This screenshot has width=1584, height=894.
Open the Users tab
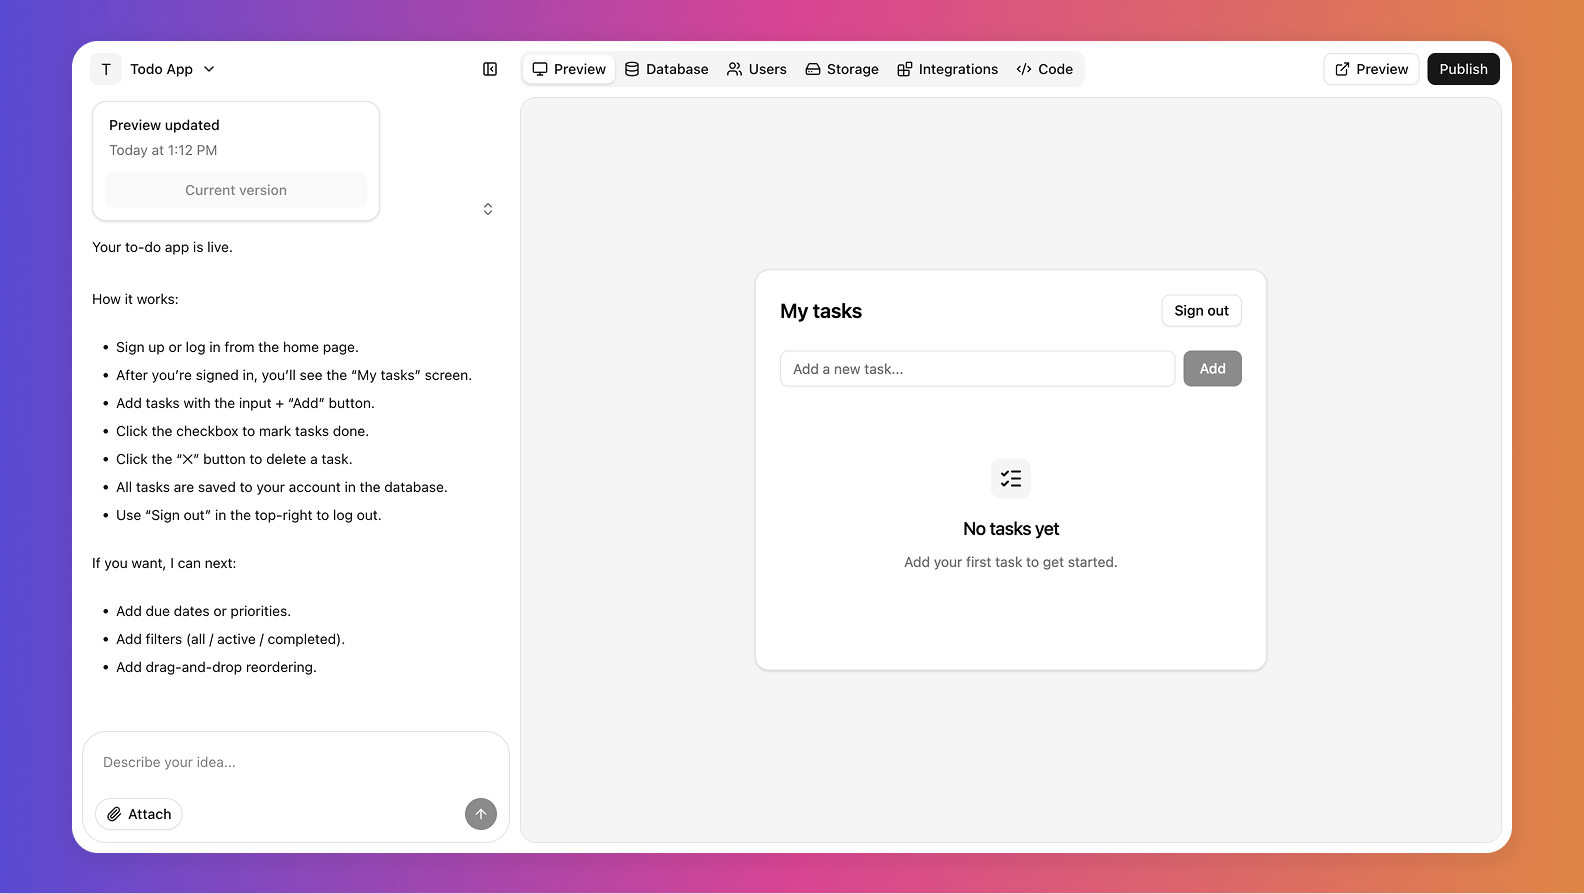[x=757, y=69]
